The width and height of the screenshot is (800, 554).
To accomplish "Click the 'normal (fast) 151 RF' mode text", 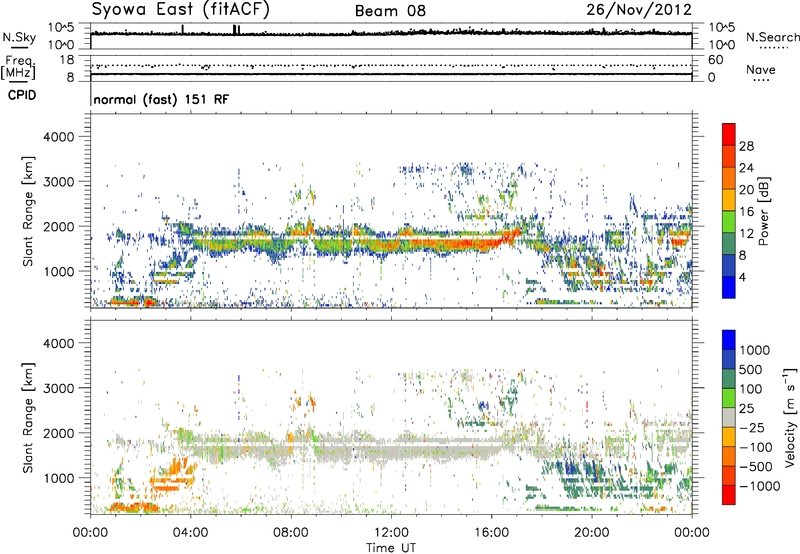I will pyautogui.click(x=161, y=99).
